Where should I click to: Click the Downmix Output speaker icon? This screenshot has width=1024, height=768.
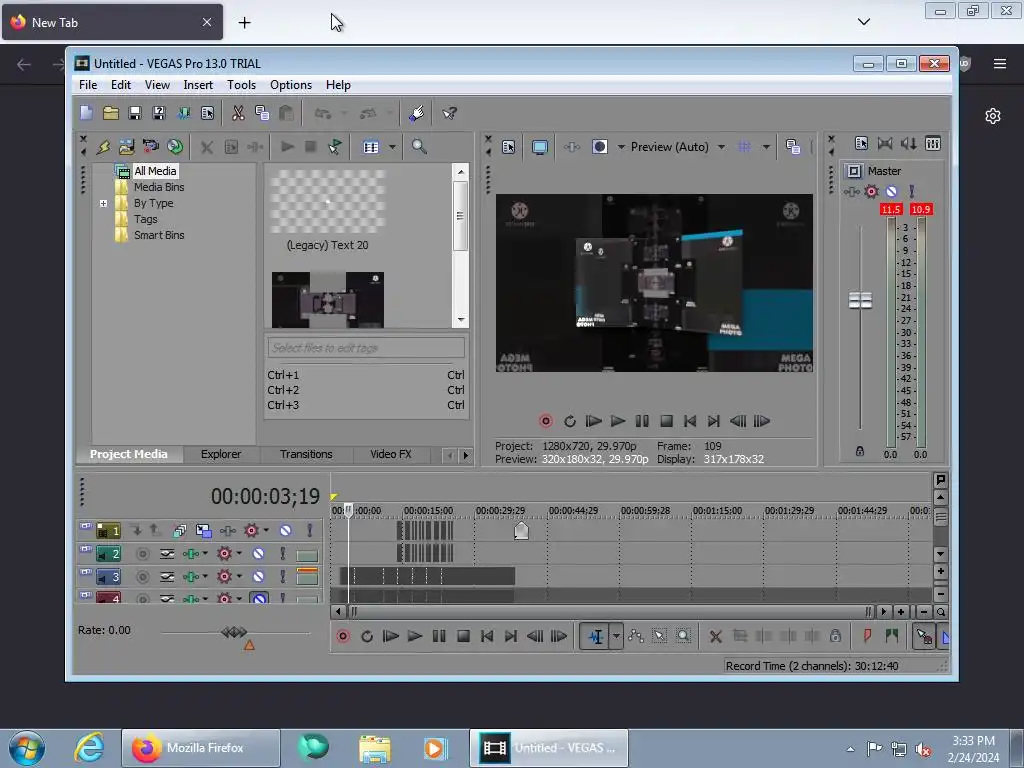[x=908, y=144]
